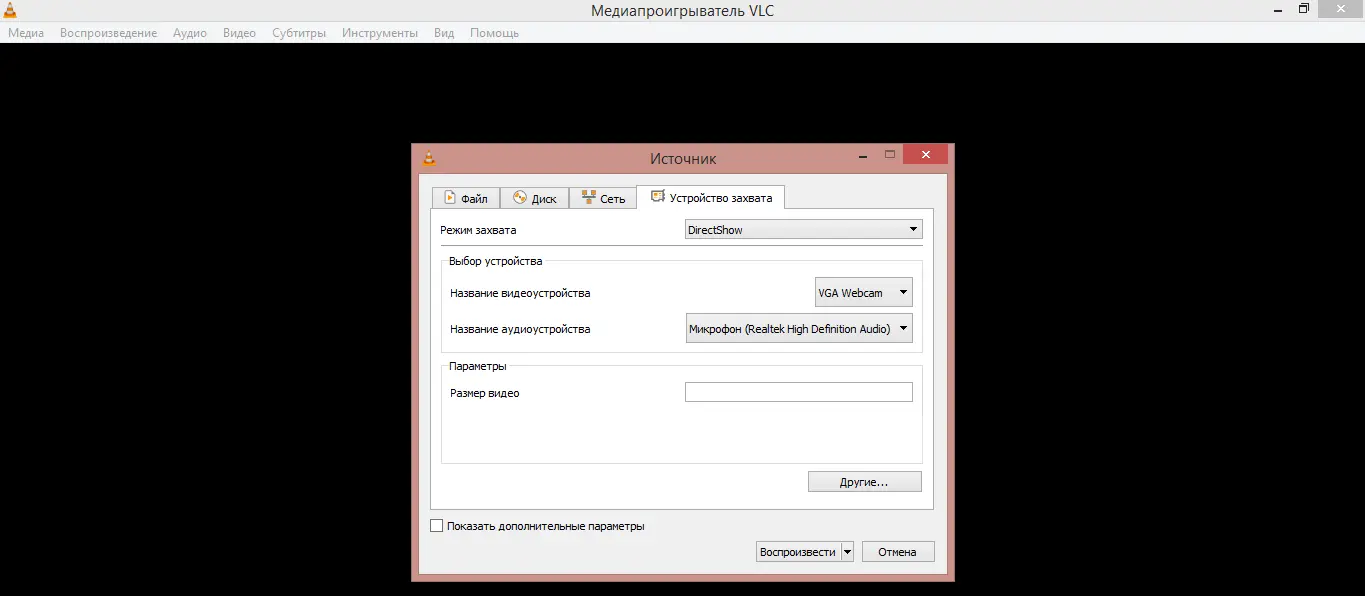Viewport: 1365px width, 596px height.
Task: Open the Файл tab
Action: click(x=465, y=198)
